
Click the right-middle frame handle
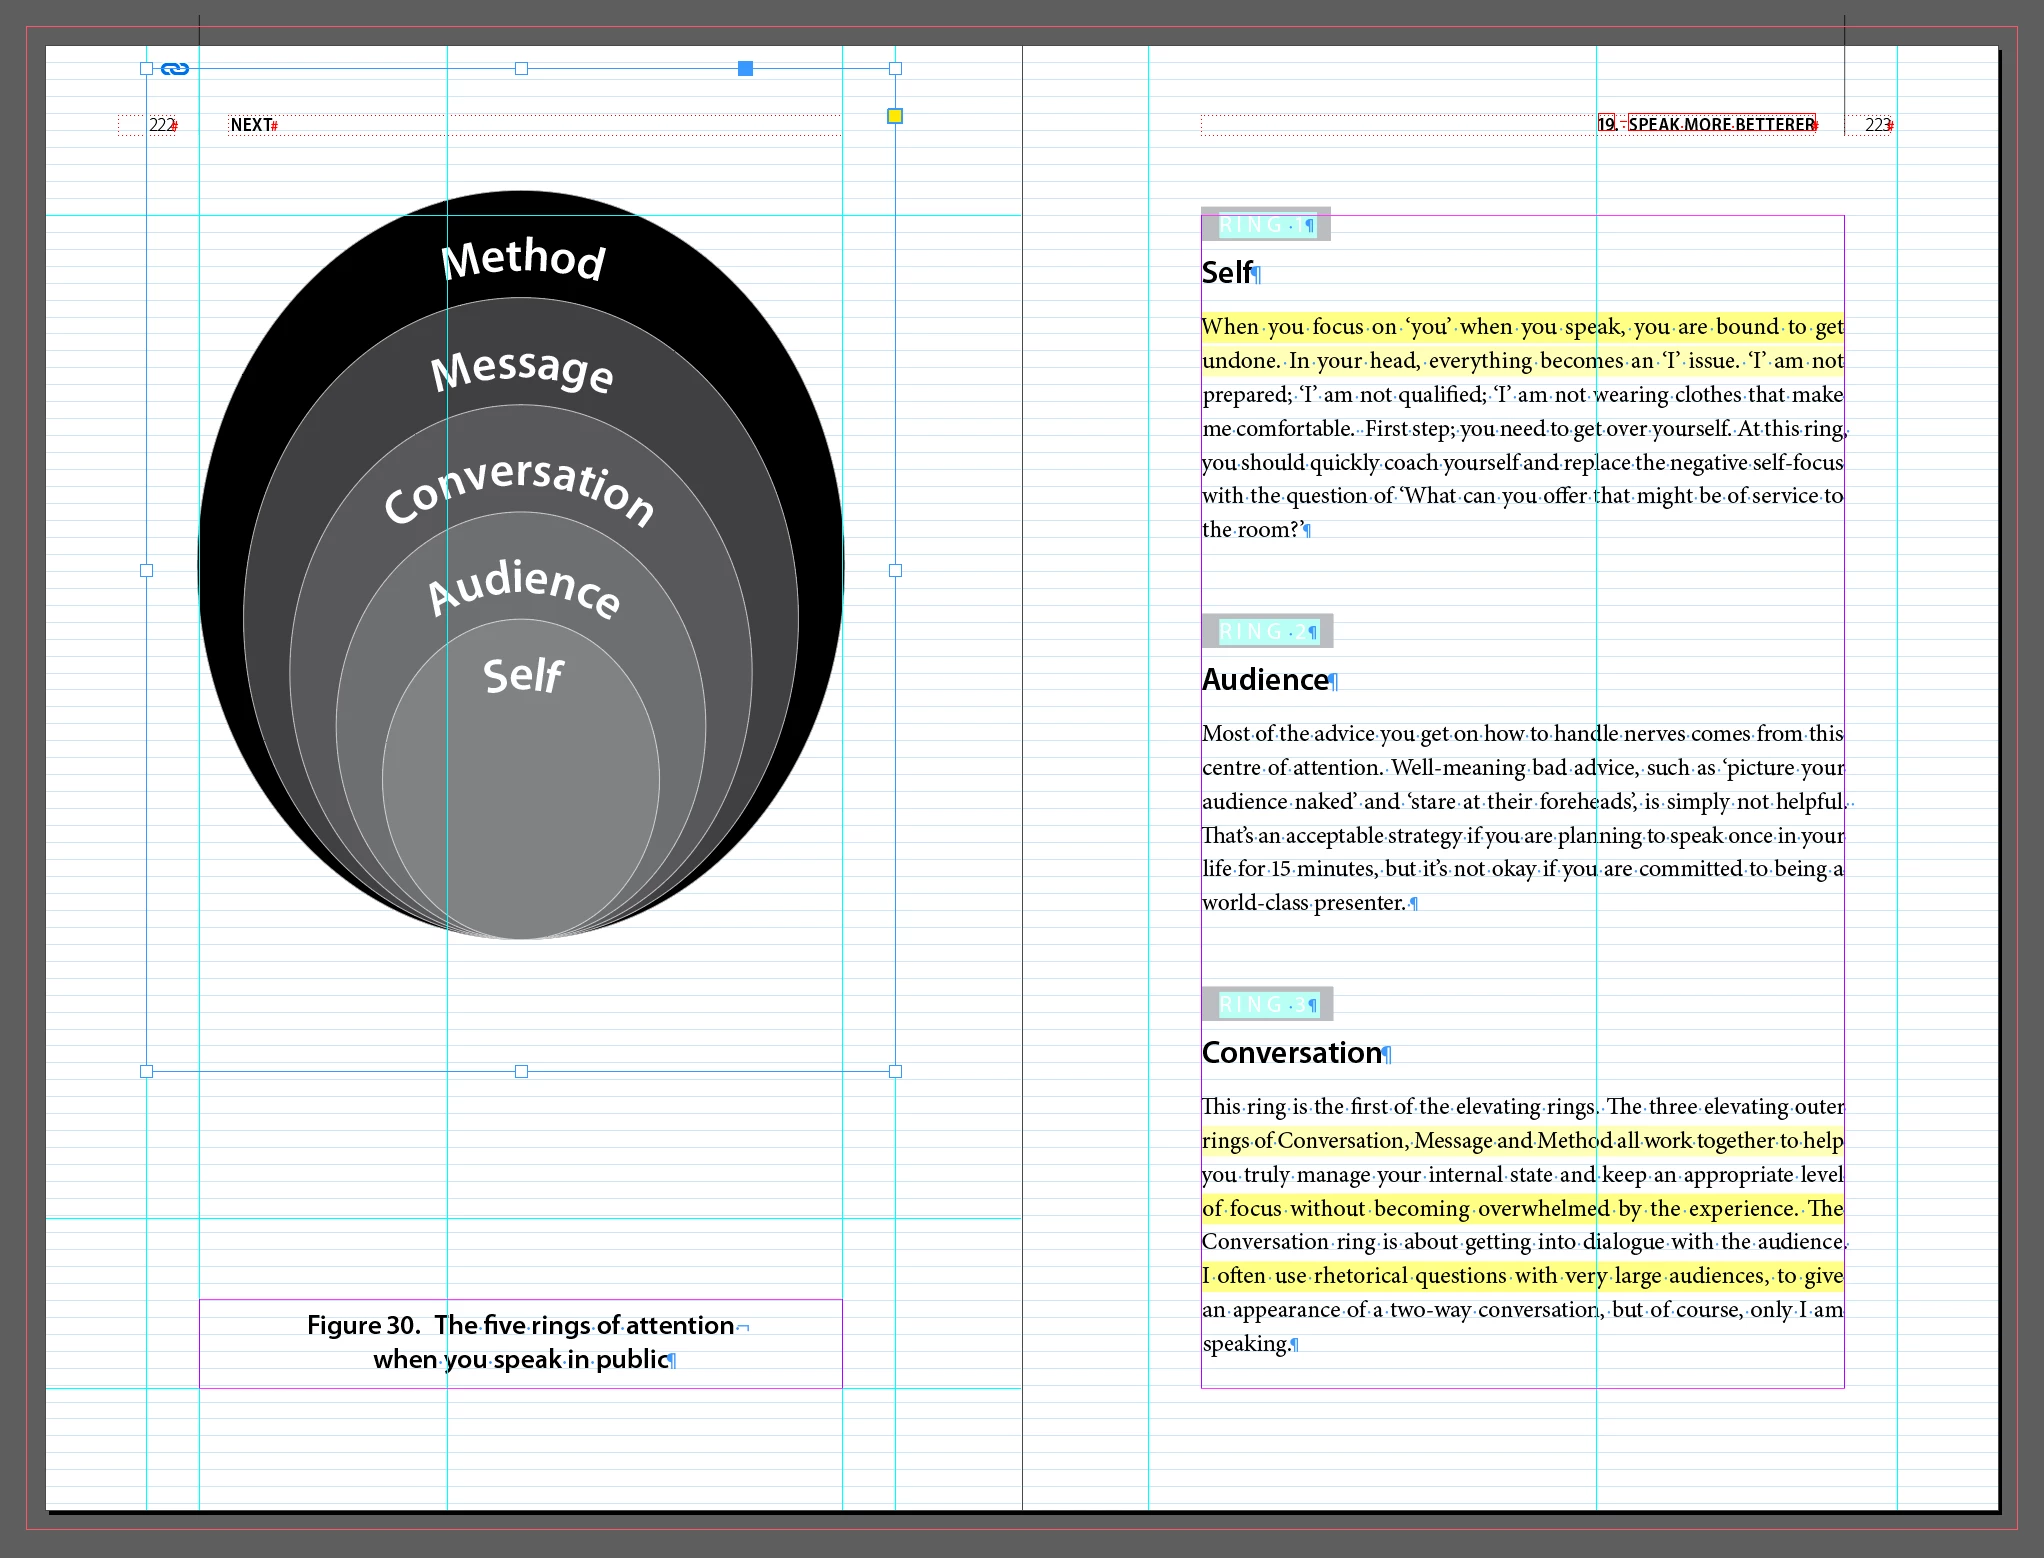click(895, 570)
